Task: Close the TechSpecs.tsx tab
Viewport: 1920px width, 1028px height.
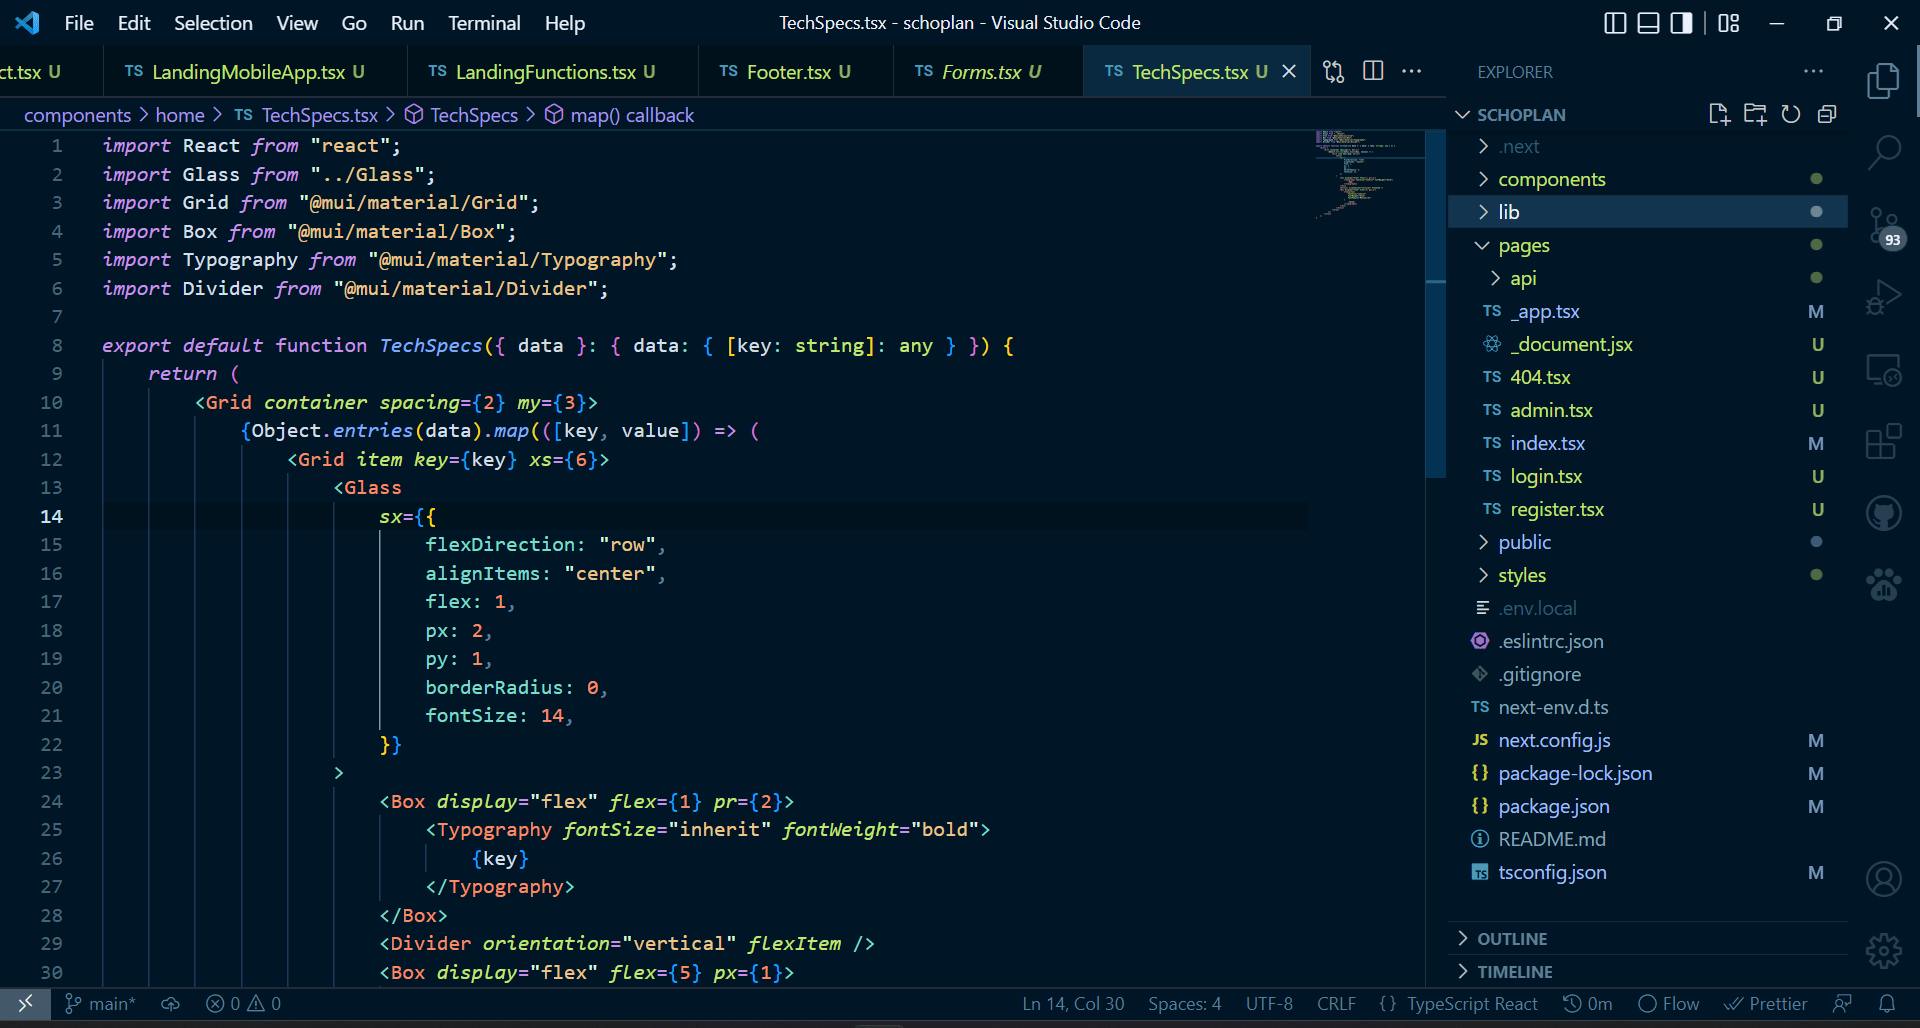Action: coord(1289,71)
